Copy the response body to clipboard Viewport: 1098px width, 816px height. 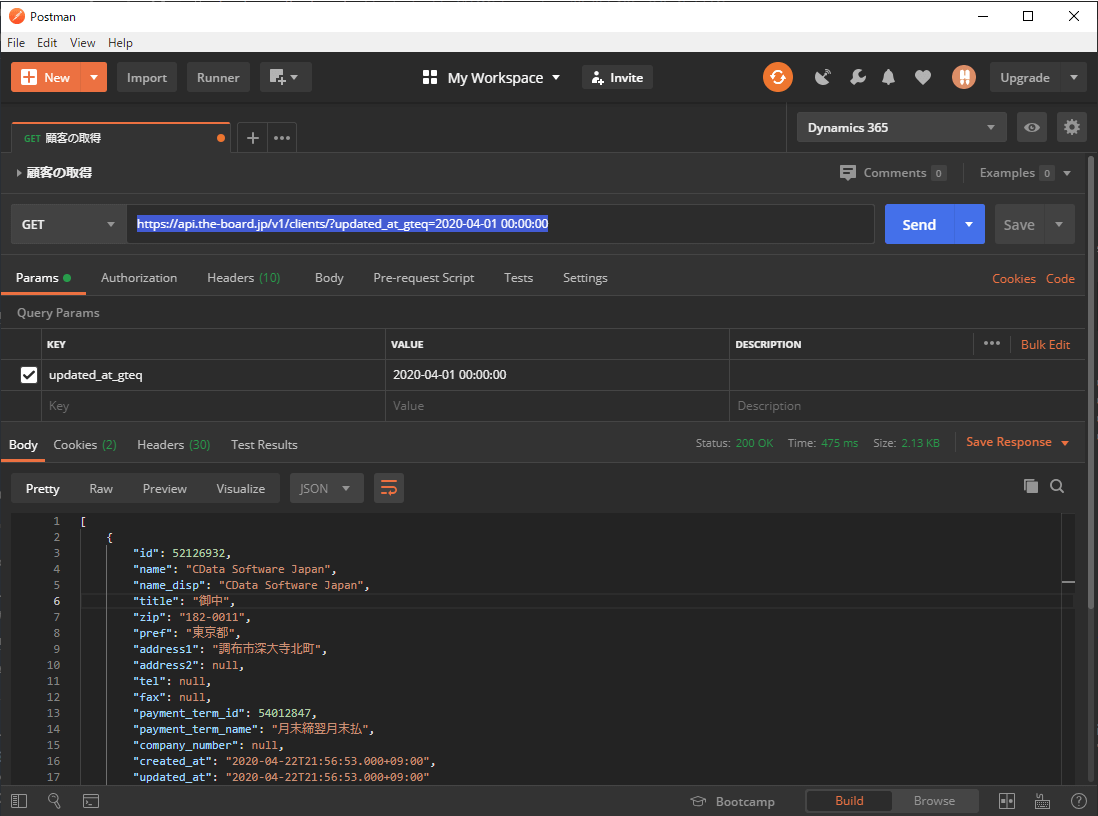pos(1031,486)
